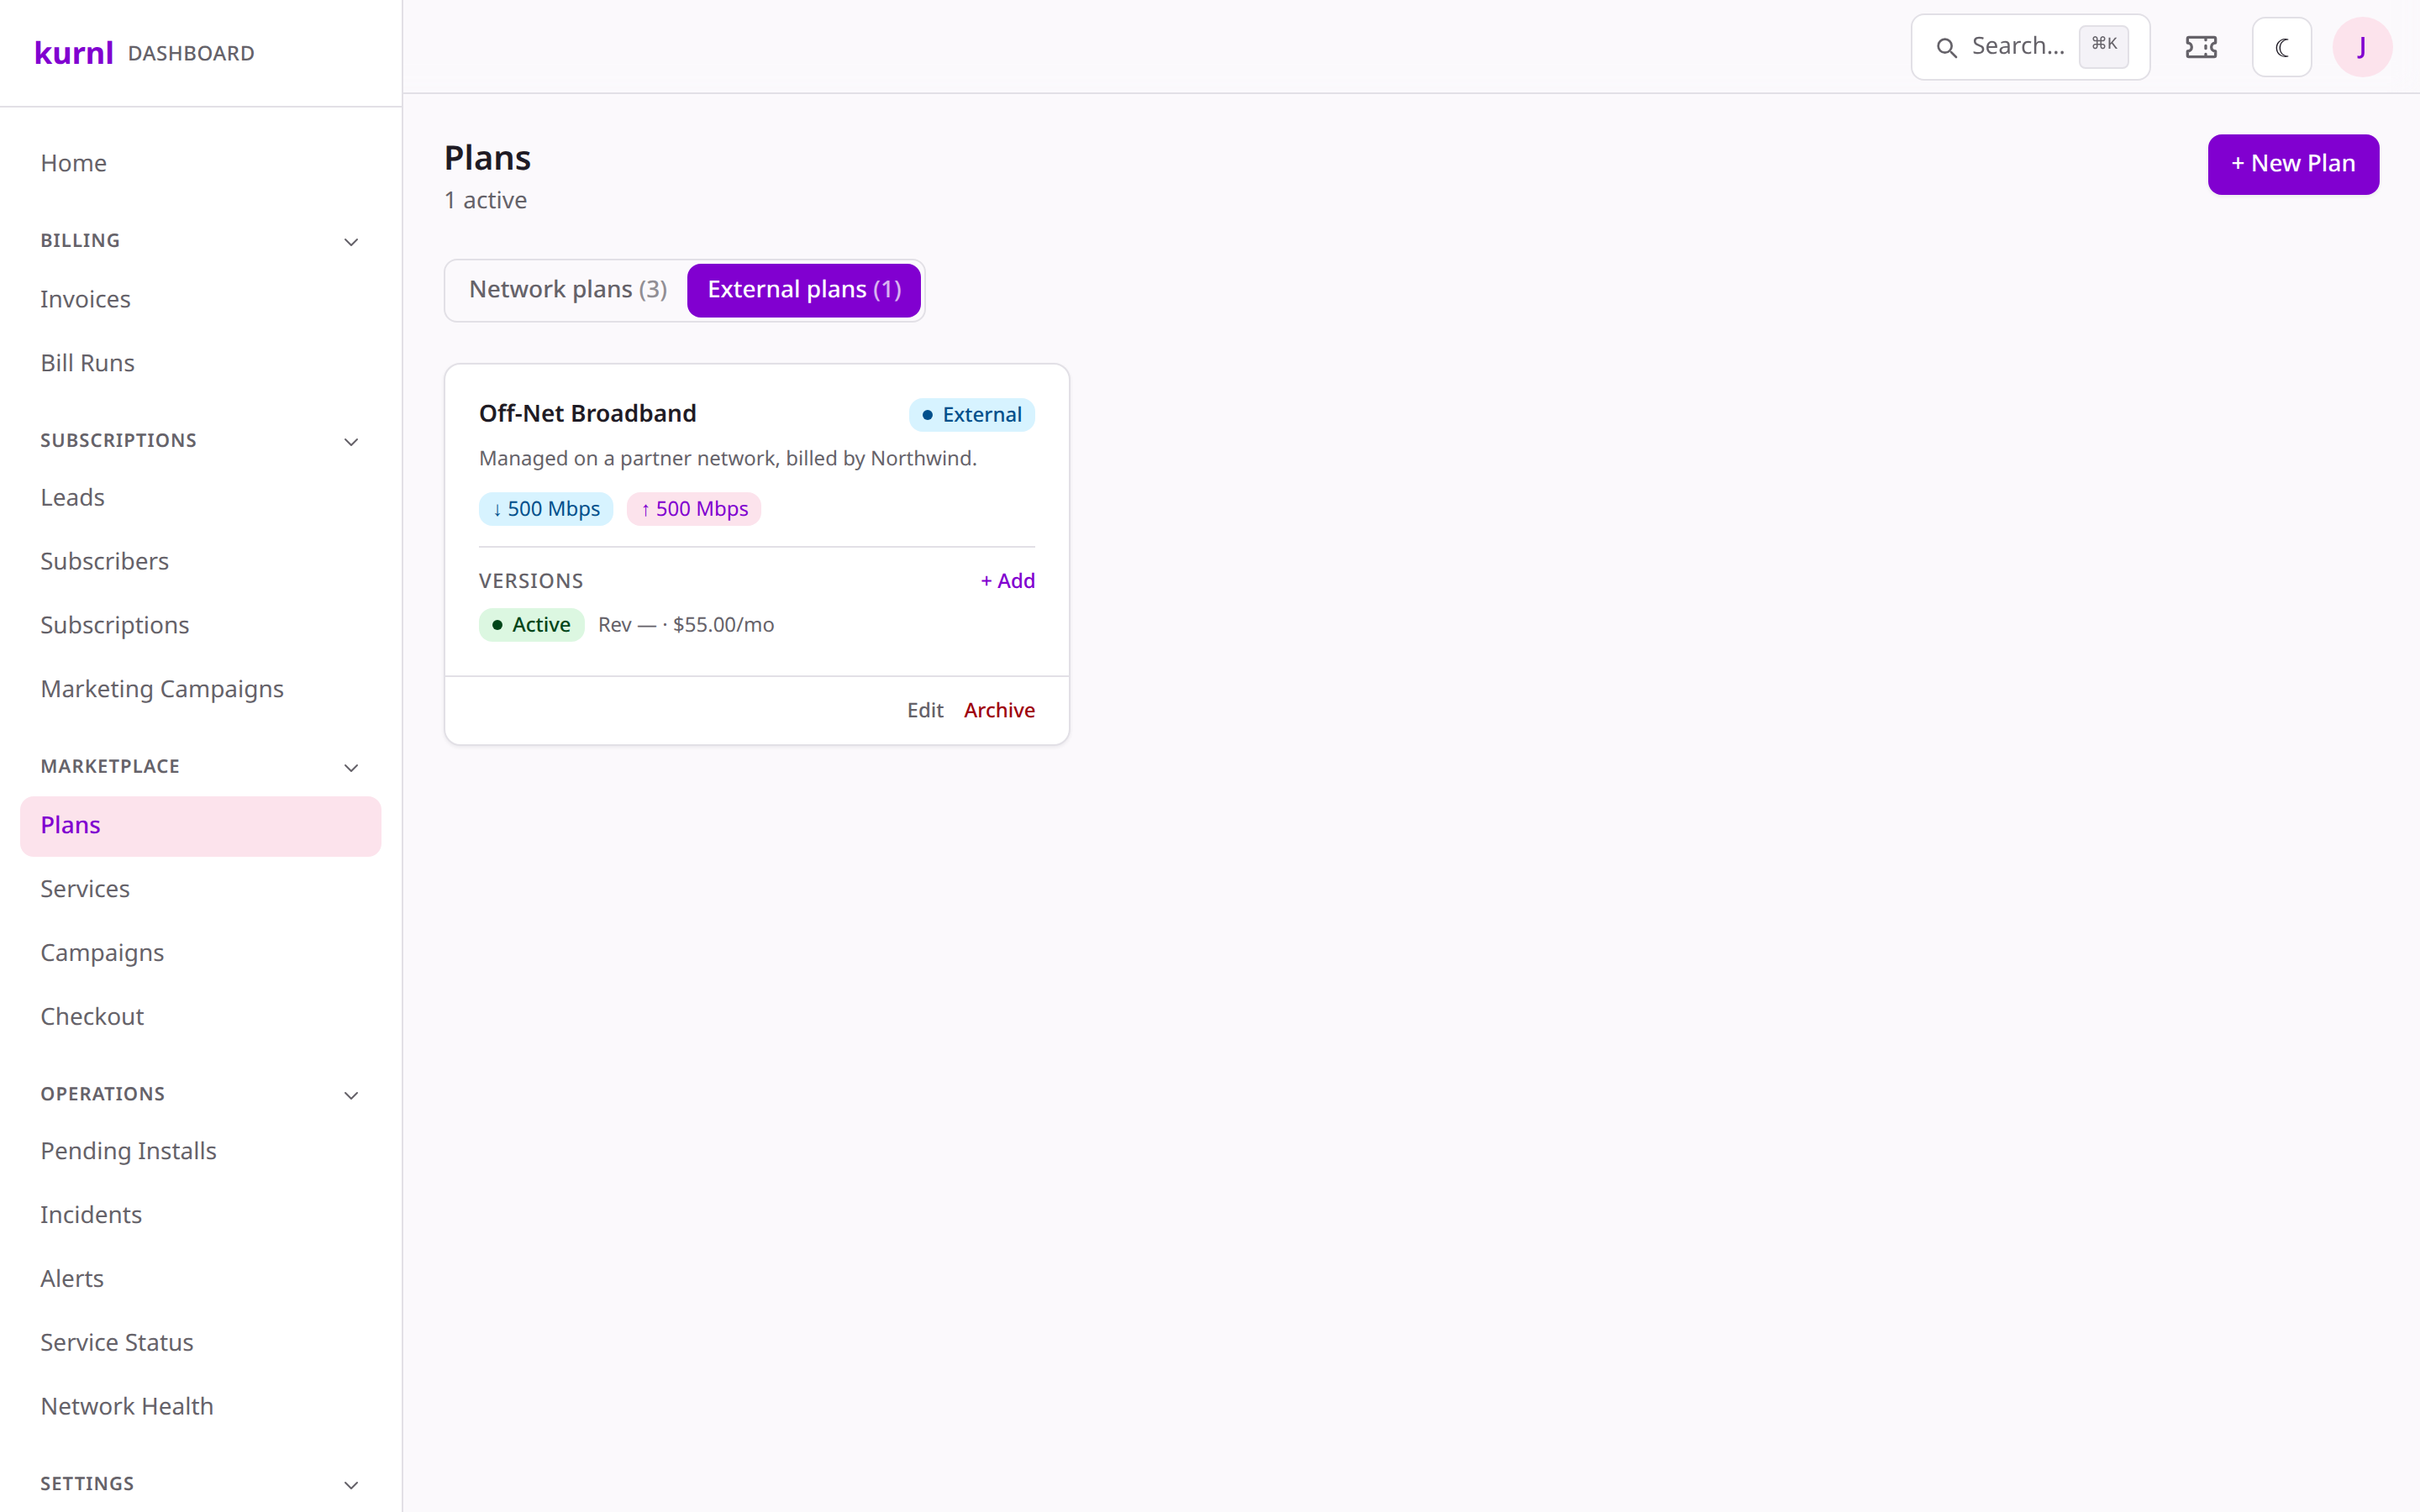Open Campaigns under Marketplace

pyautogui.click(x=200, y=953)
